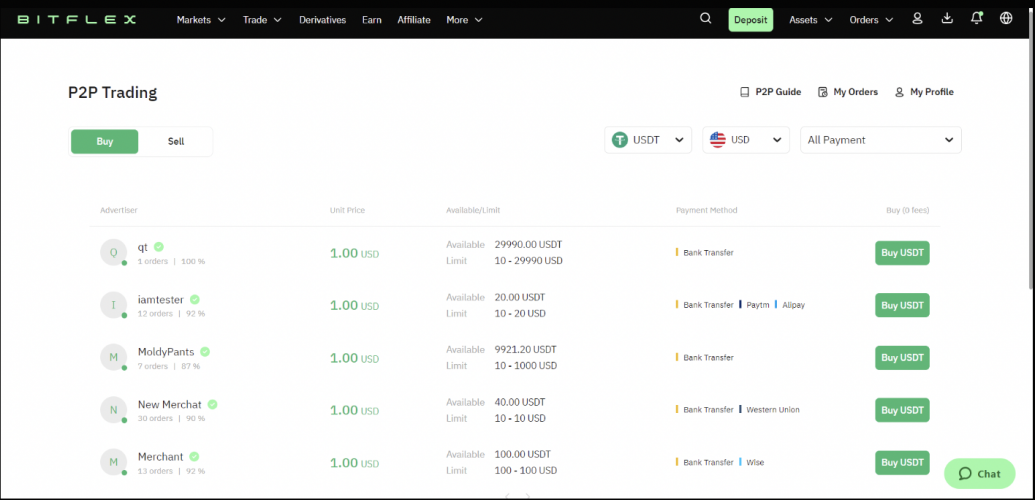Expand the More menu

click(x=464, y=20)
